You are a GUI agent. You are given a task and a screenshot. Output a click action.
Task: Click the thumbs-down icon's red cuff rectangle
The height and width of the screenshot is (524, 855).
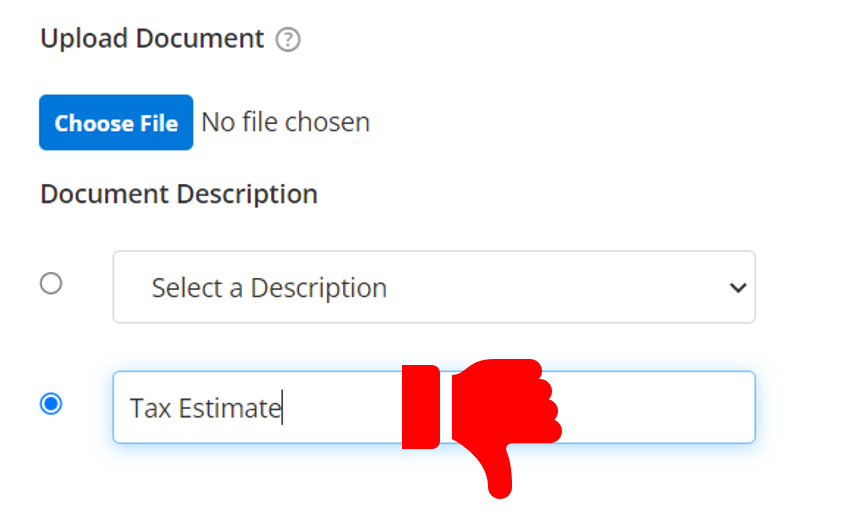[x=421, y=407]
